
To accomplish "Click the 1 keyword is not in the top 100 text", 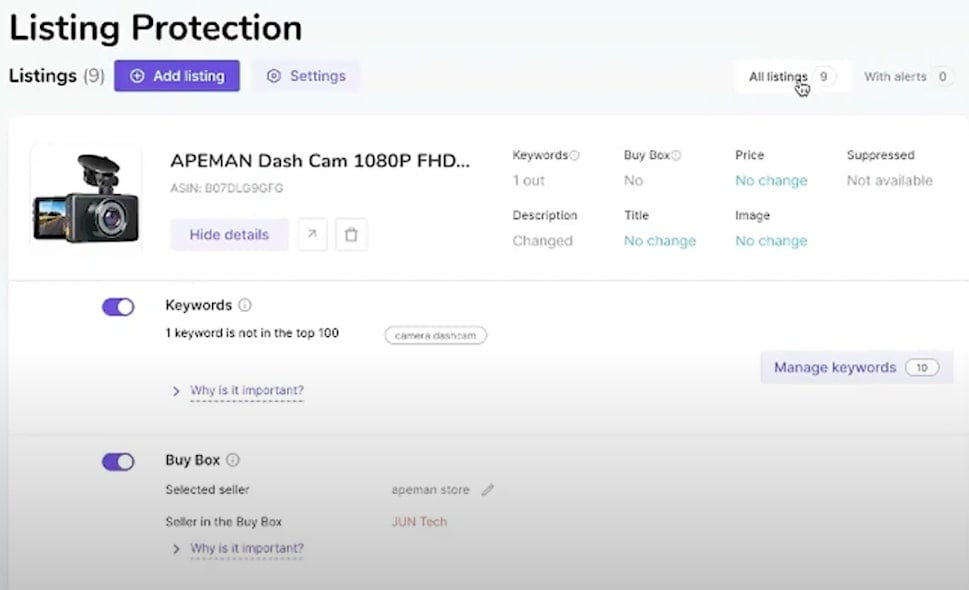I will tap(252, 333).
